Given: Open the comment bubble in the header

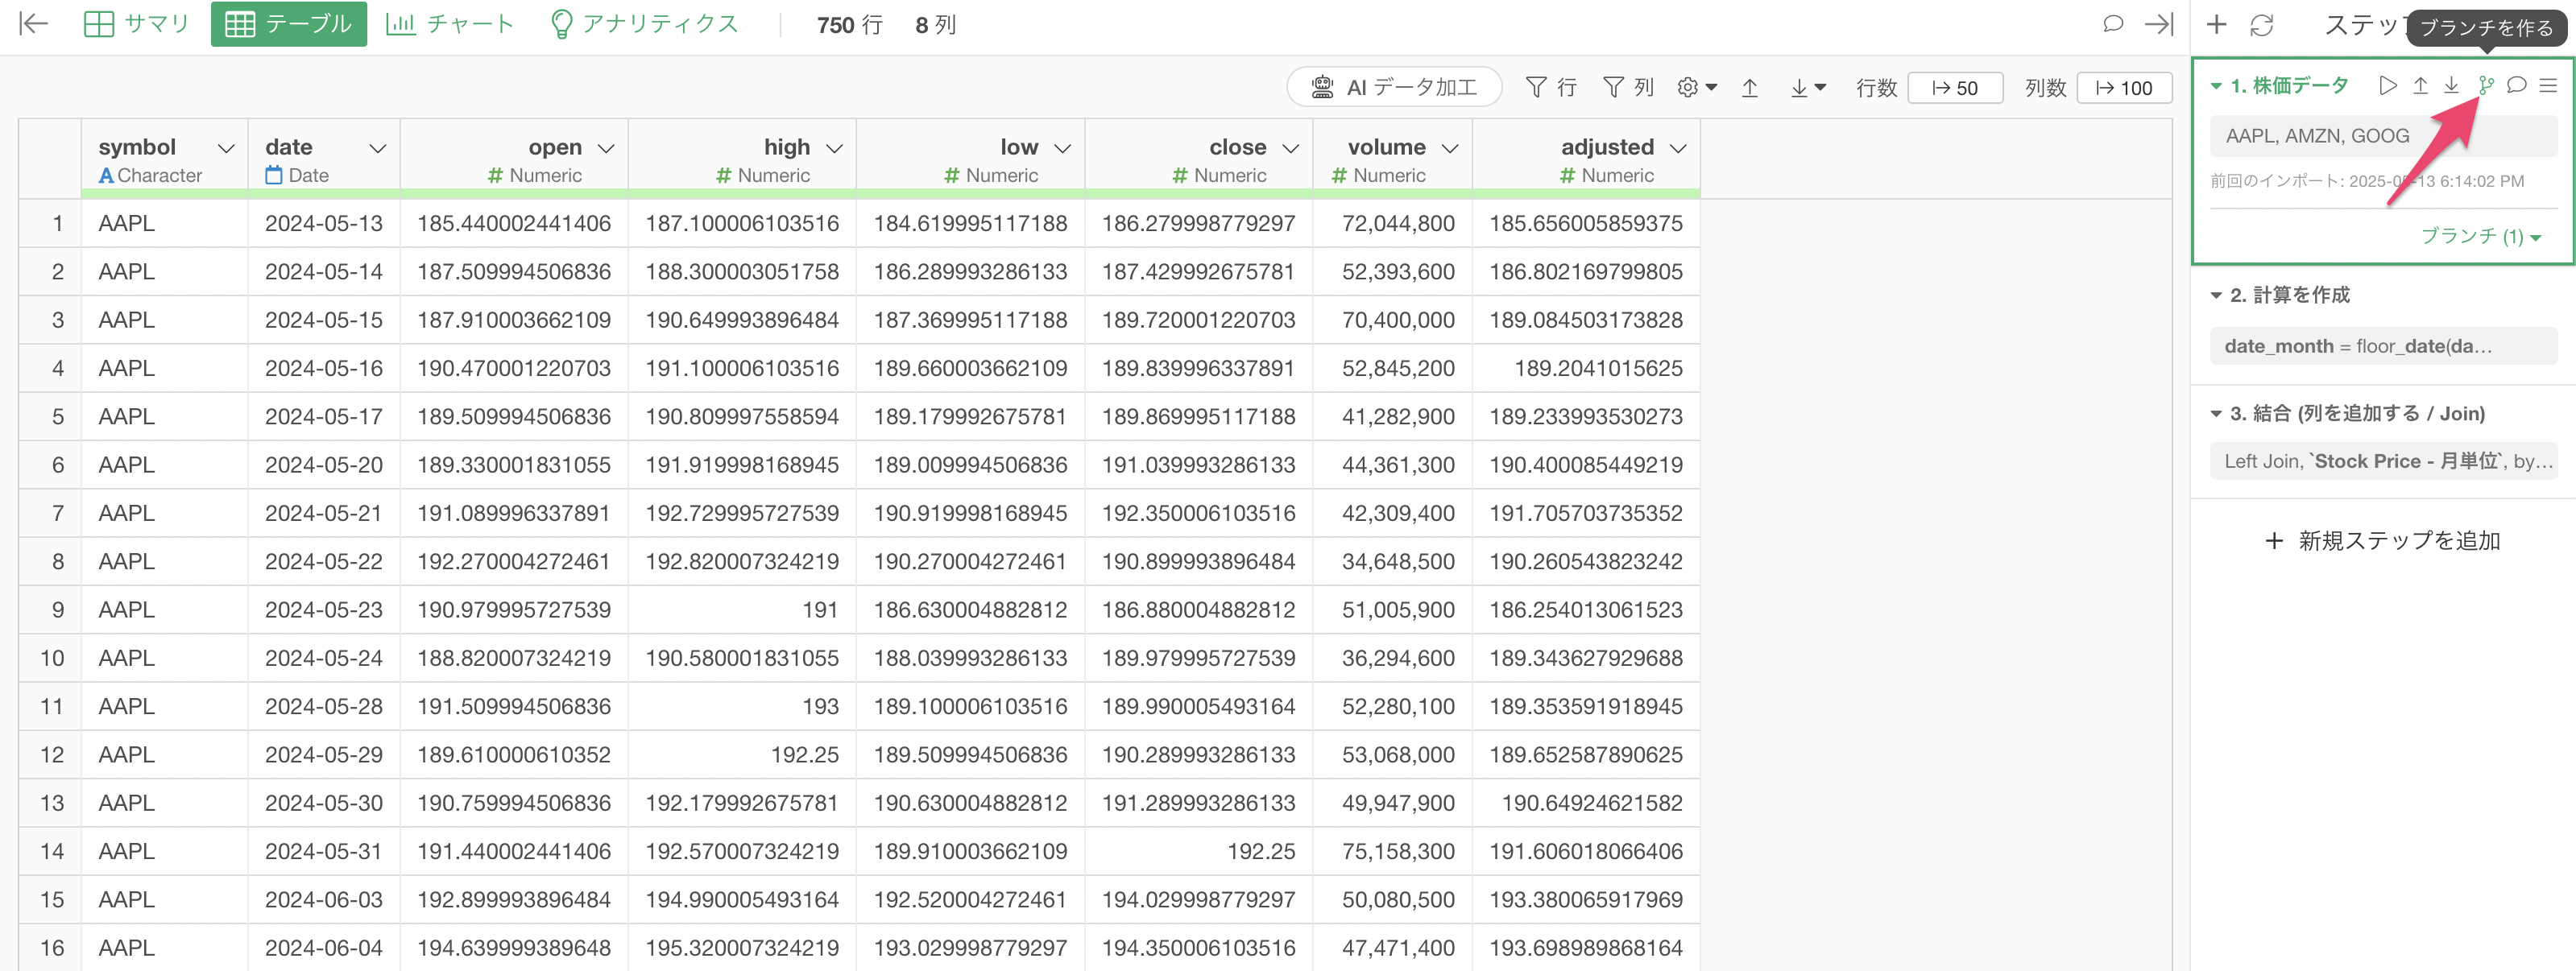Looking at the screenshot, I should click(2113, 24).
